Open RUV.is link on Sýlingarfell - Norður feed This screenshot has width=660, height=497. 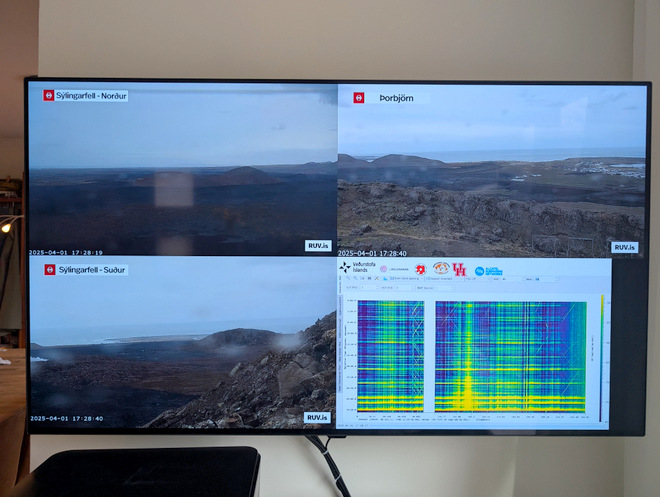pos(317,245)
